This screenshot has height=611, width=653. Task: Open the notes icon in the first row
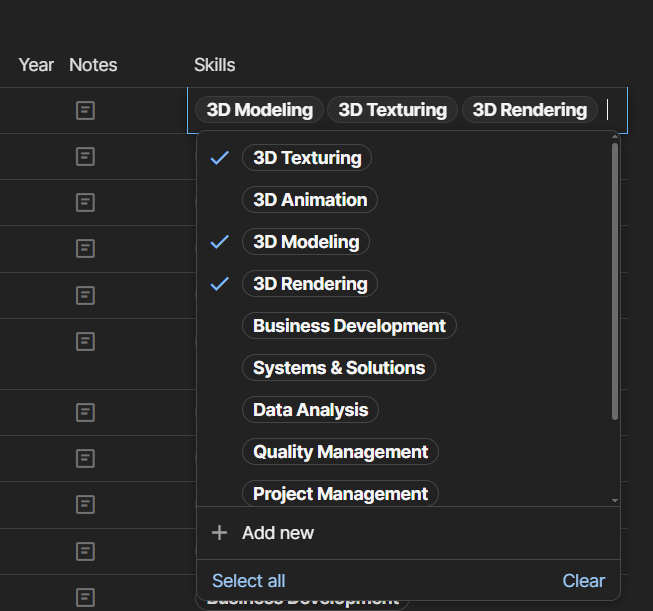click(x=86, y=110)
